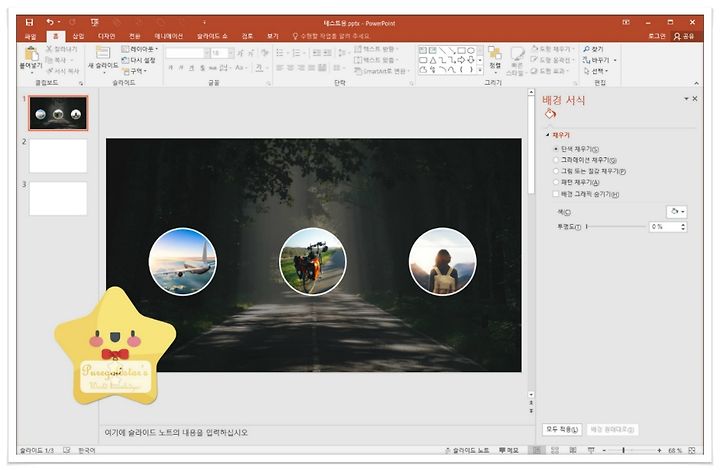Open the 선택 select dropdown

coord(596,71)
